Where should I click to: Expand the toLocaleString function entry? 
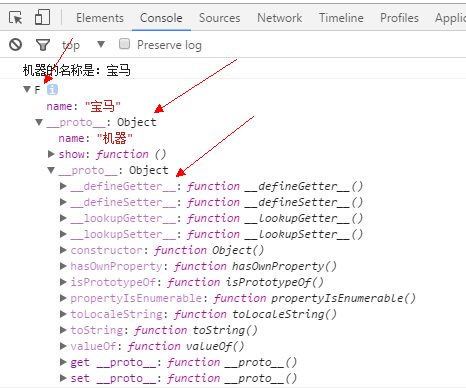tap(63, 314)
